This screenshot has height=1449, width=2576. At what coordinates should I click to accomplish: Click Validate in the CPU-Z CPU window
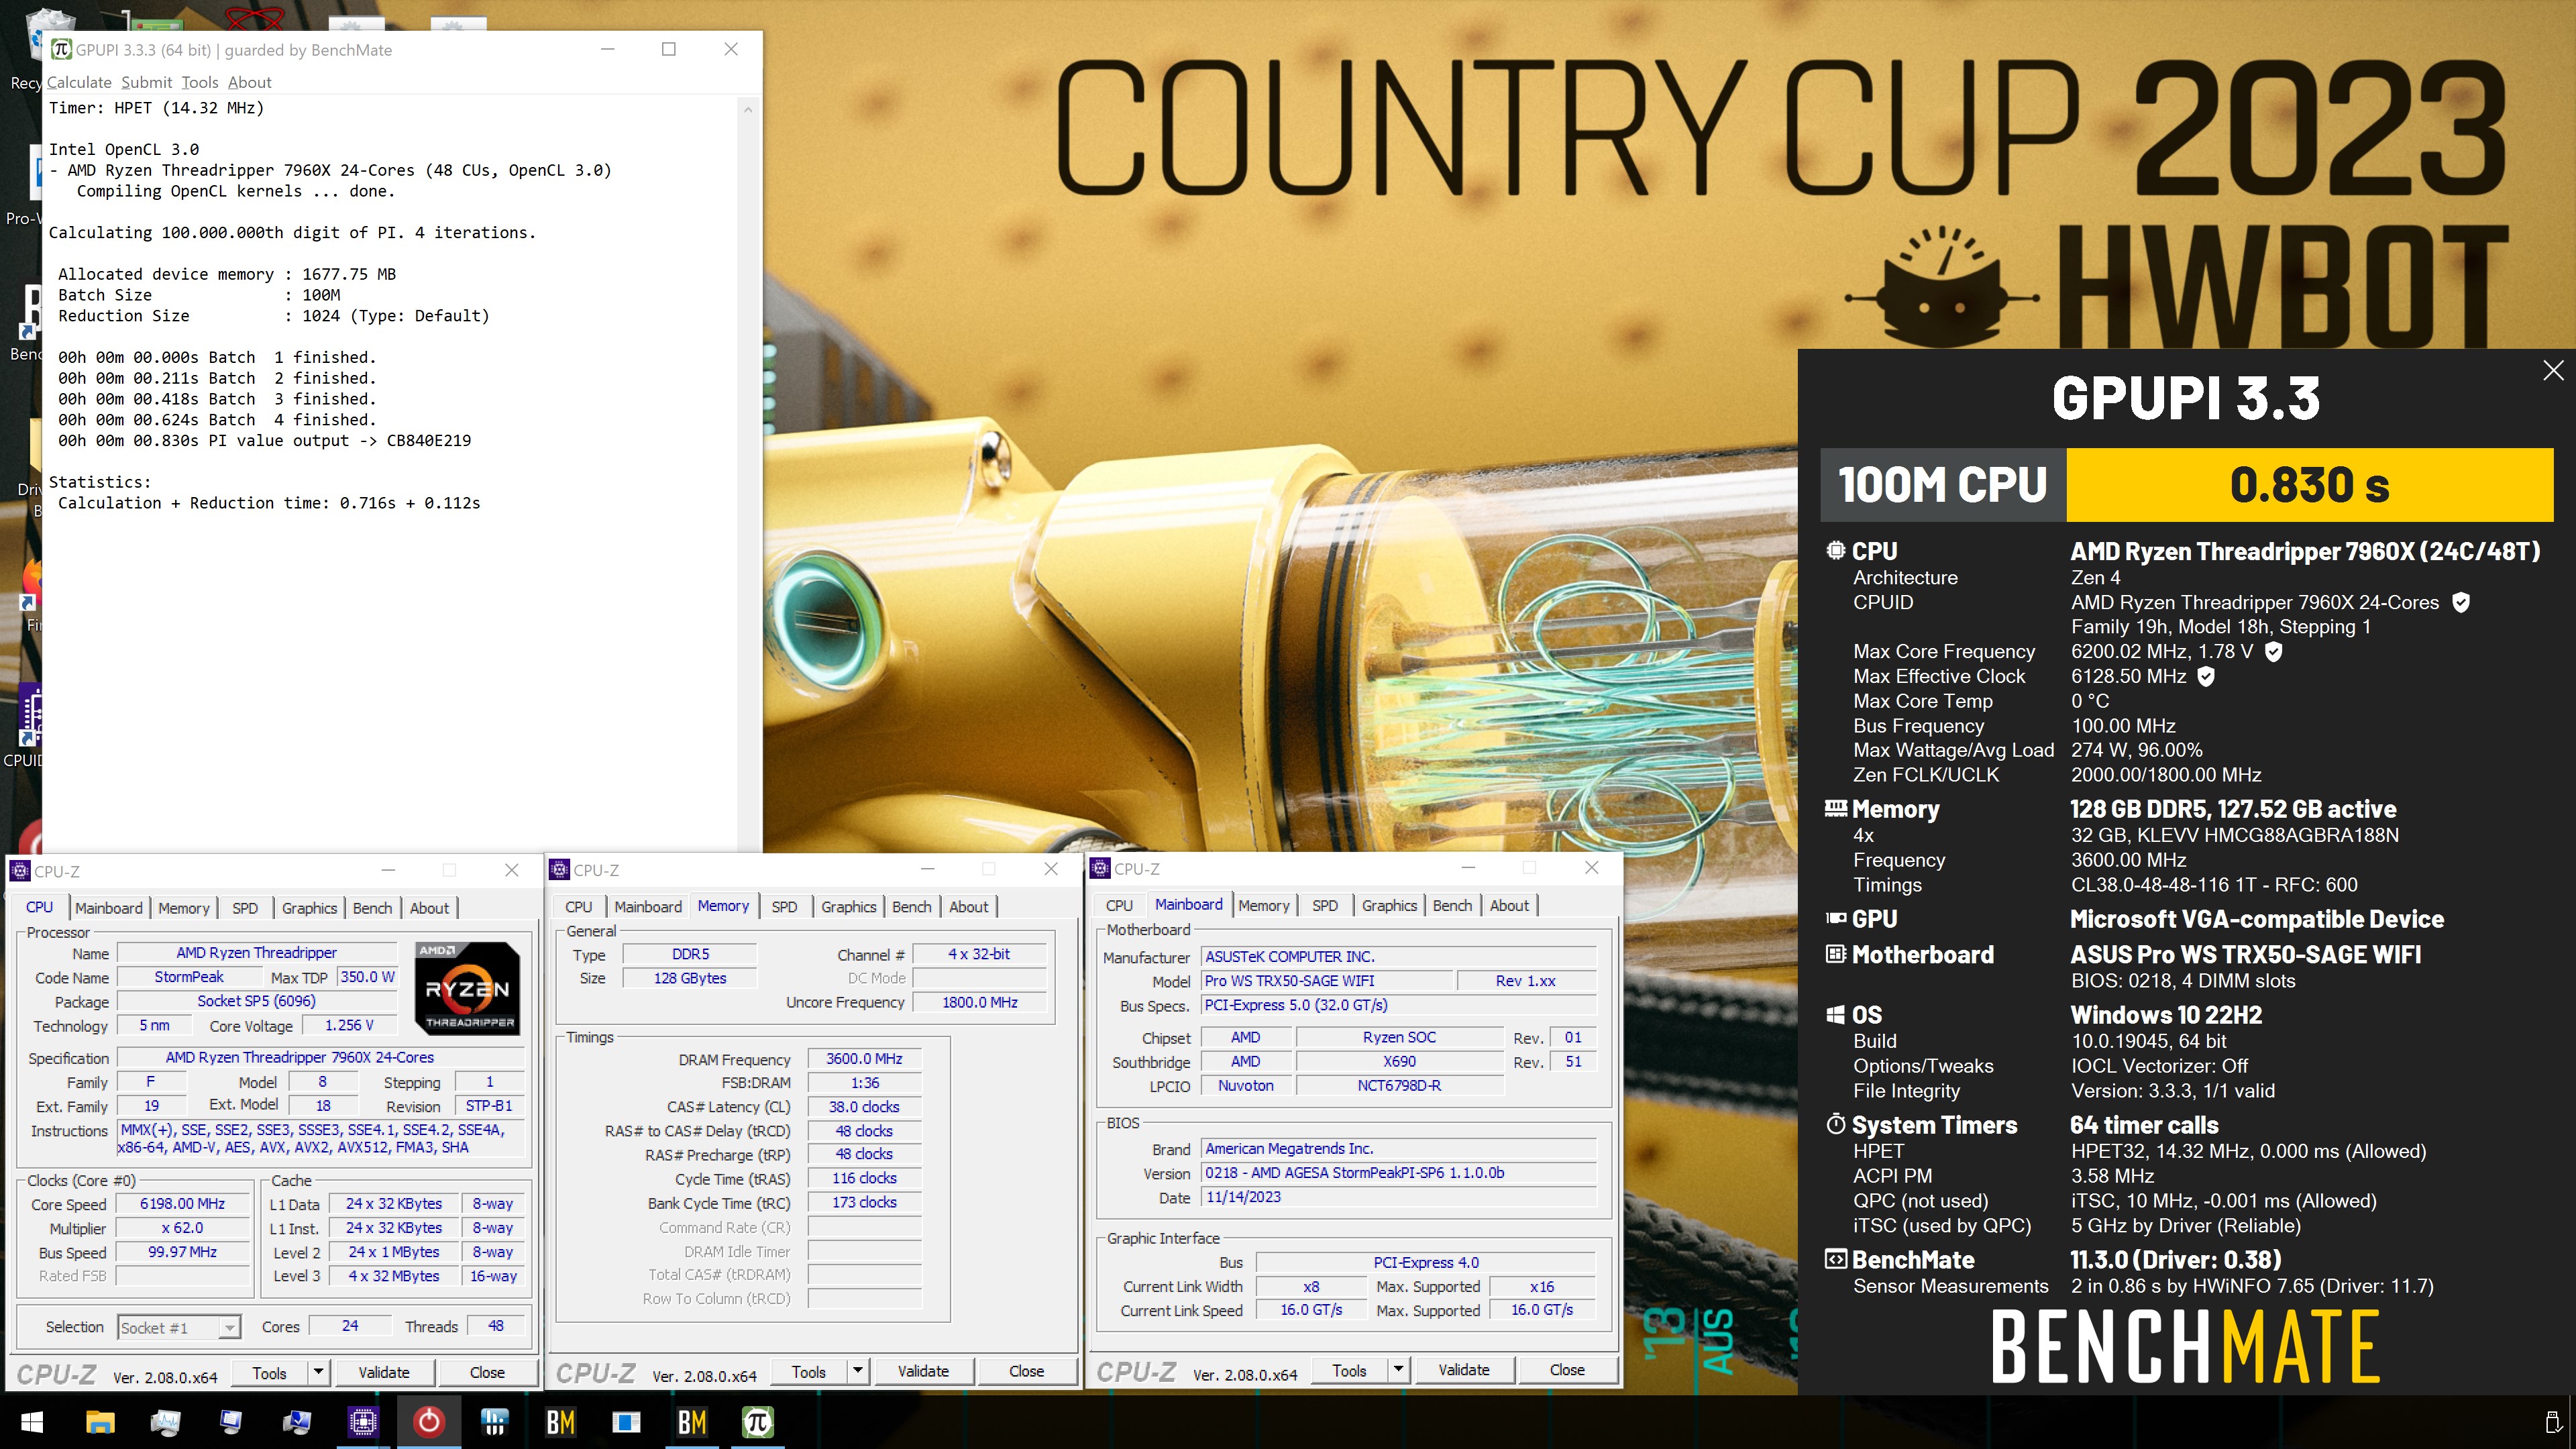click(x=384, y=1372)
